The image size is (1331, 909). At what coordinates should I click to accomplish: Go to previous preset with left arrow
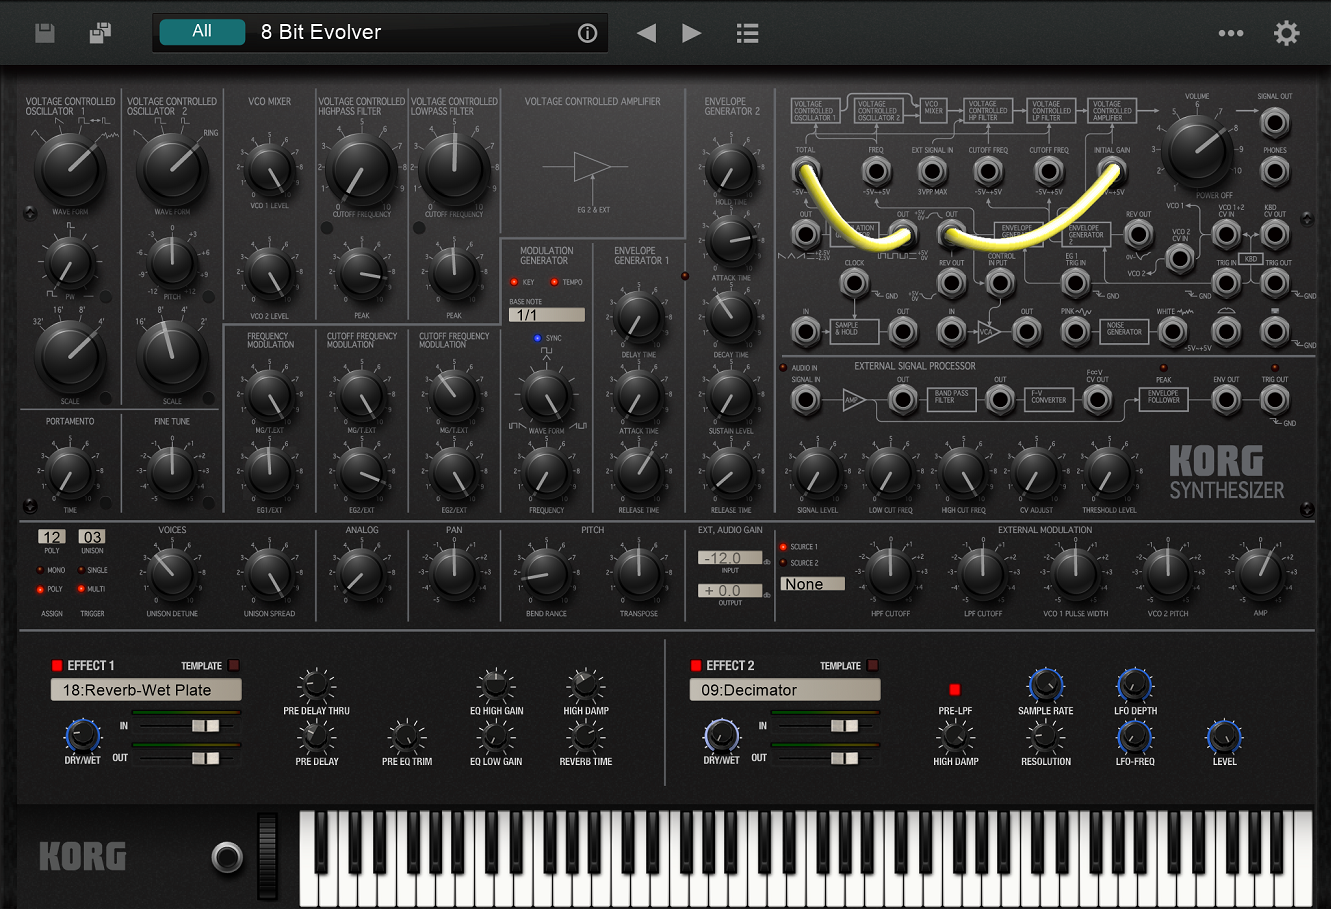[x=646, y=32]
